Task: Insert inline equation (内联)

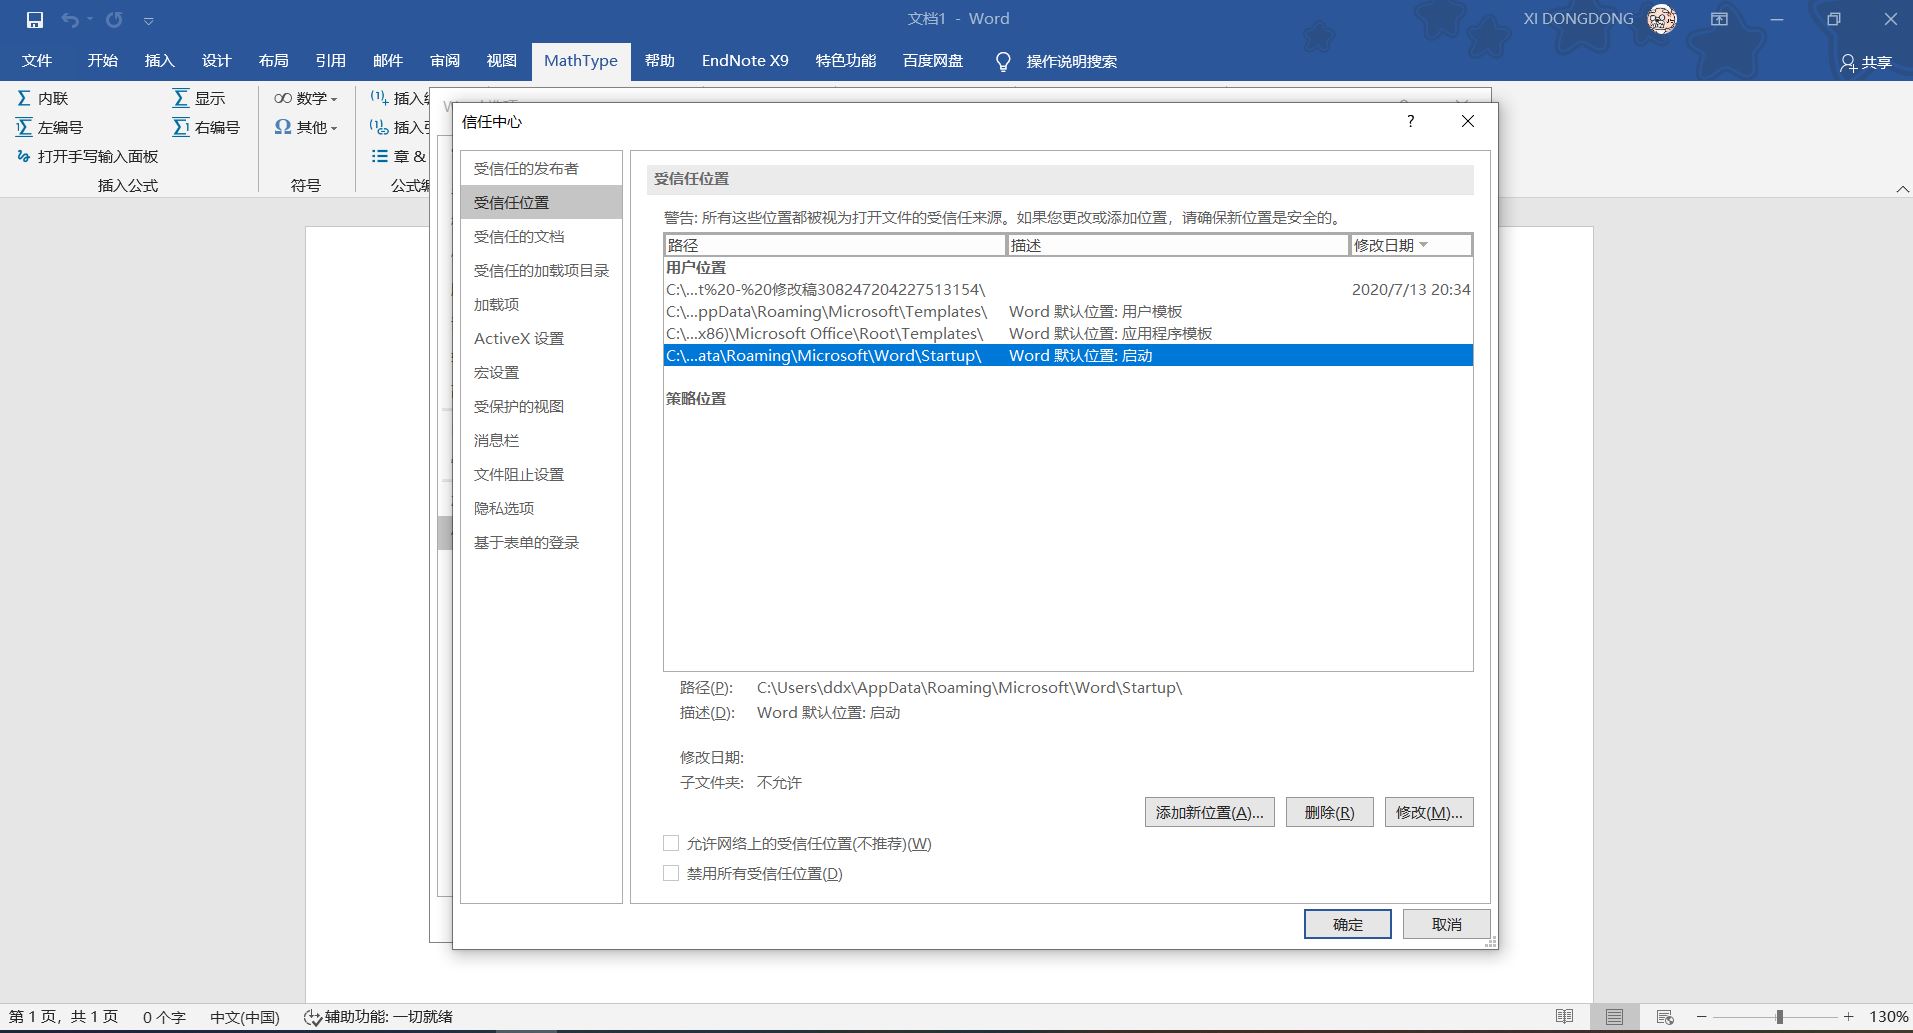Action: [43, 98]
